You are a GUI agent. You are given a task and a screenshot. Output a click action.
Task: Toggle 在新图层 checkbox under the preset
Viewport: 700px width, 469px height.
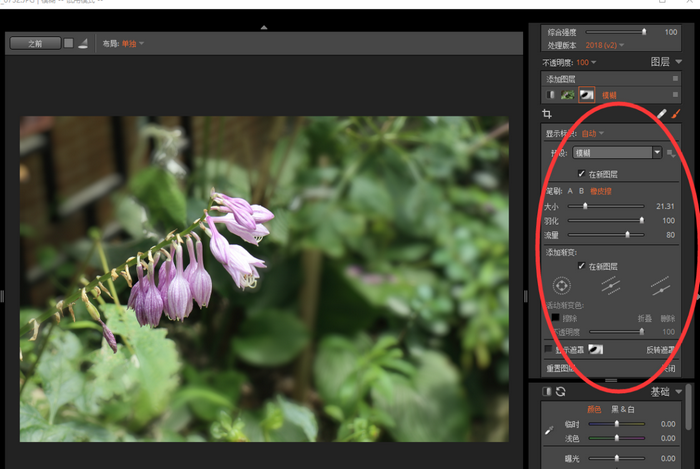[582, 173]
